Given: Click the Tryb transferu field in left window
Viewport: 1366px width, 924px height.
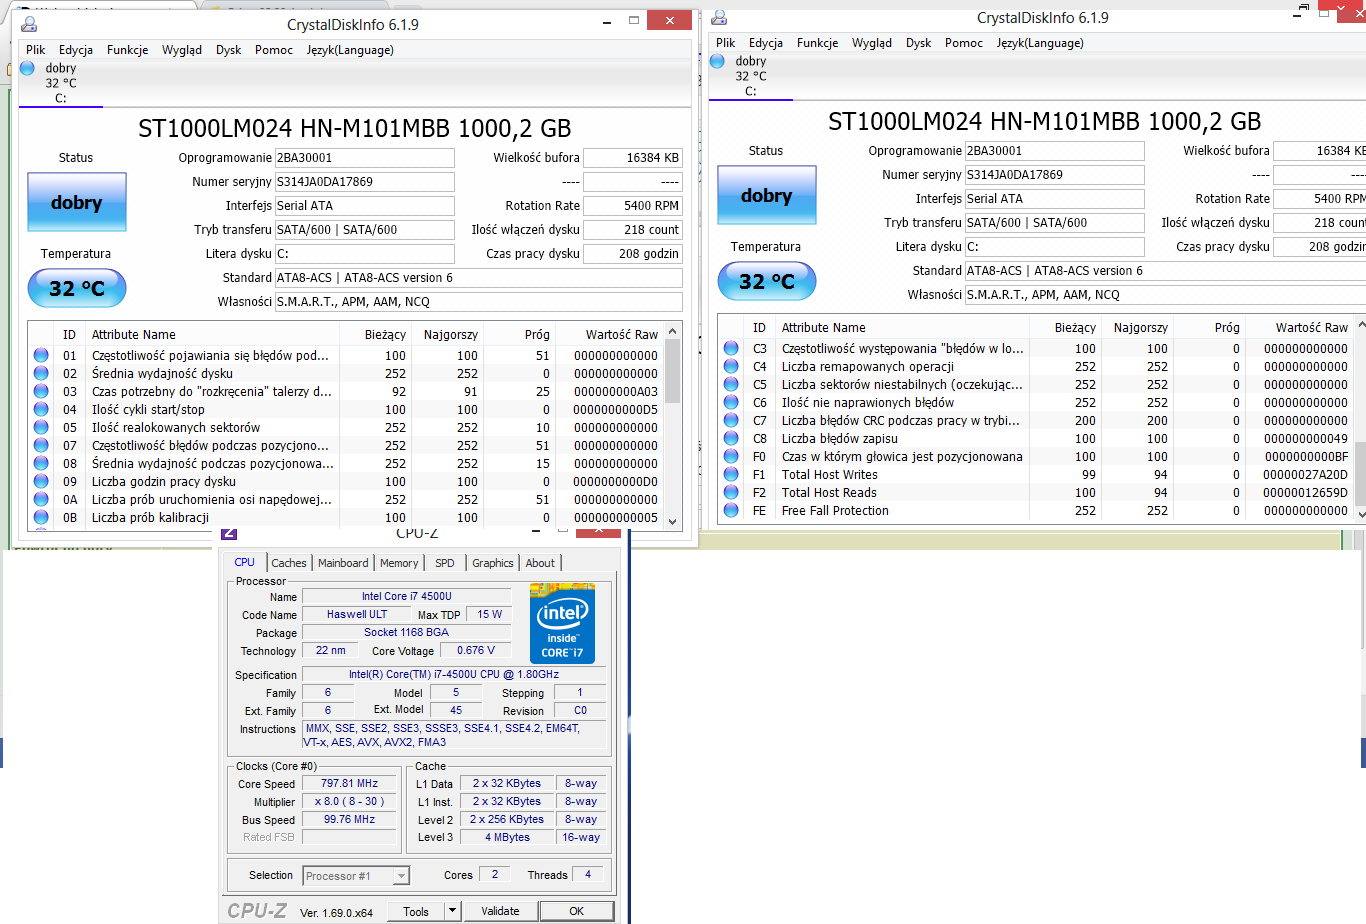Looking at the screenshot, I should click(365, 230).
